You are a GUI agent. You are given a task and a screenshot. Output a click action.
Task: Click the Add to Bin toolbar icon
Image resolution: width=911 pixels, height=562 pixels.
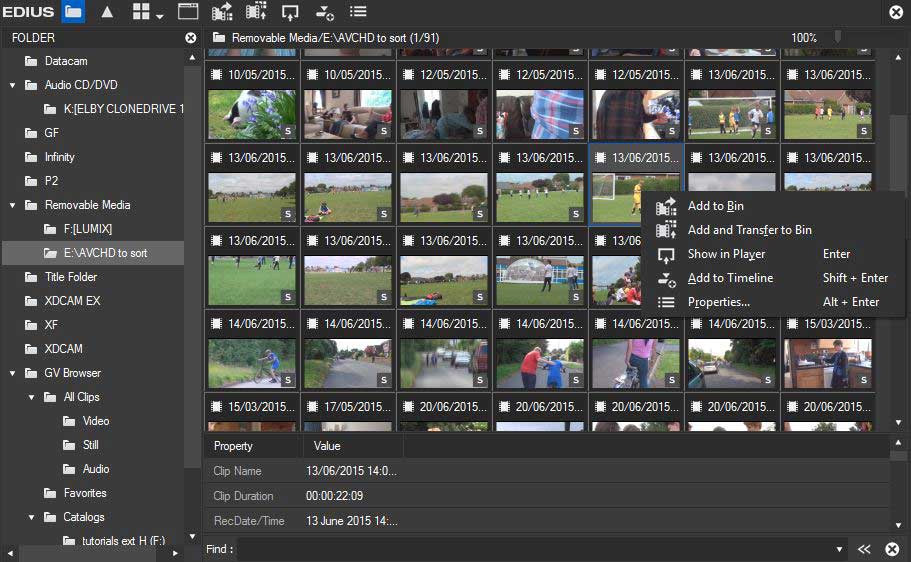222,12
